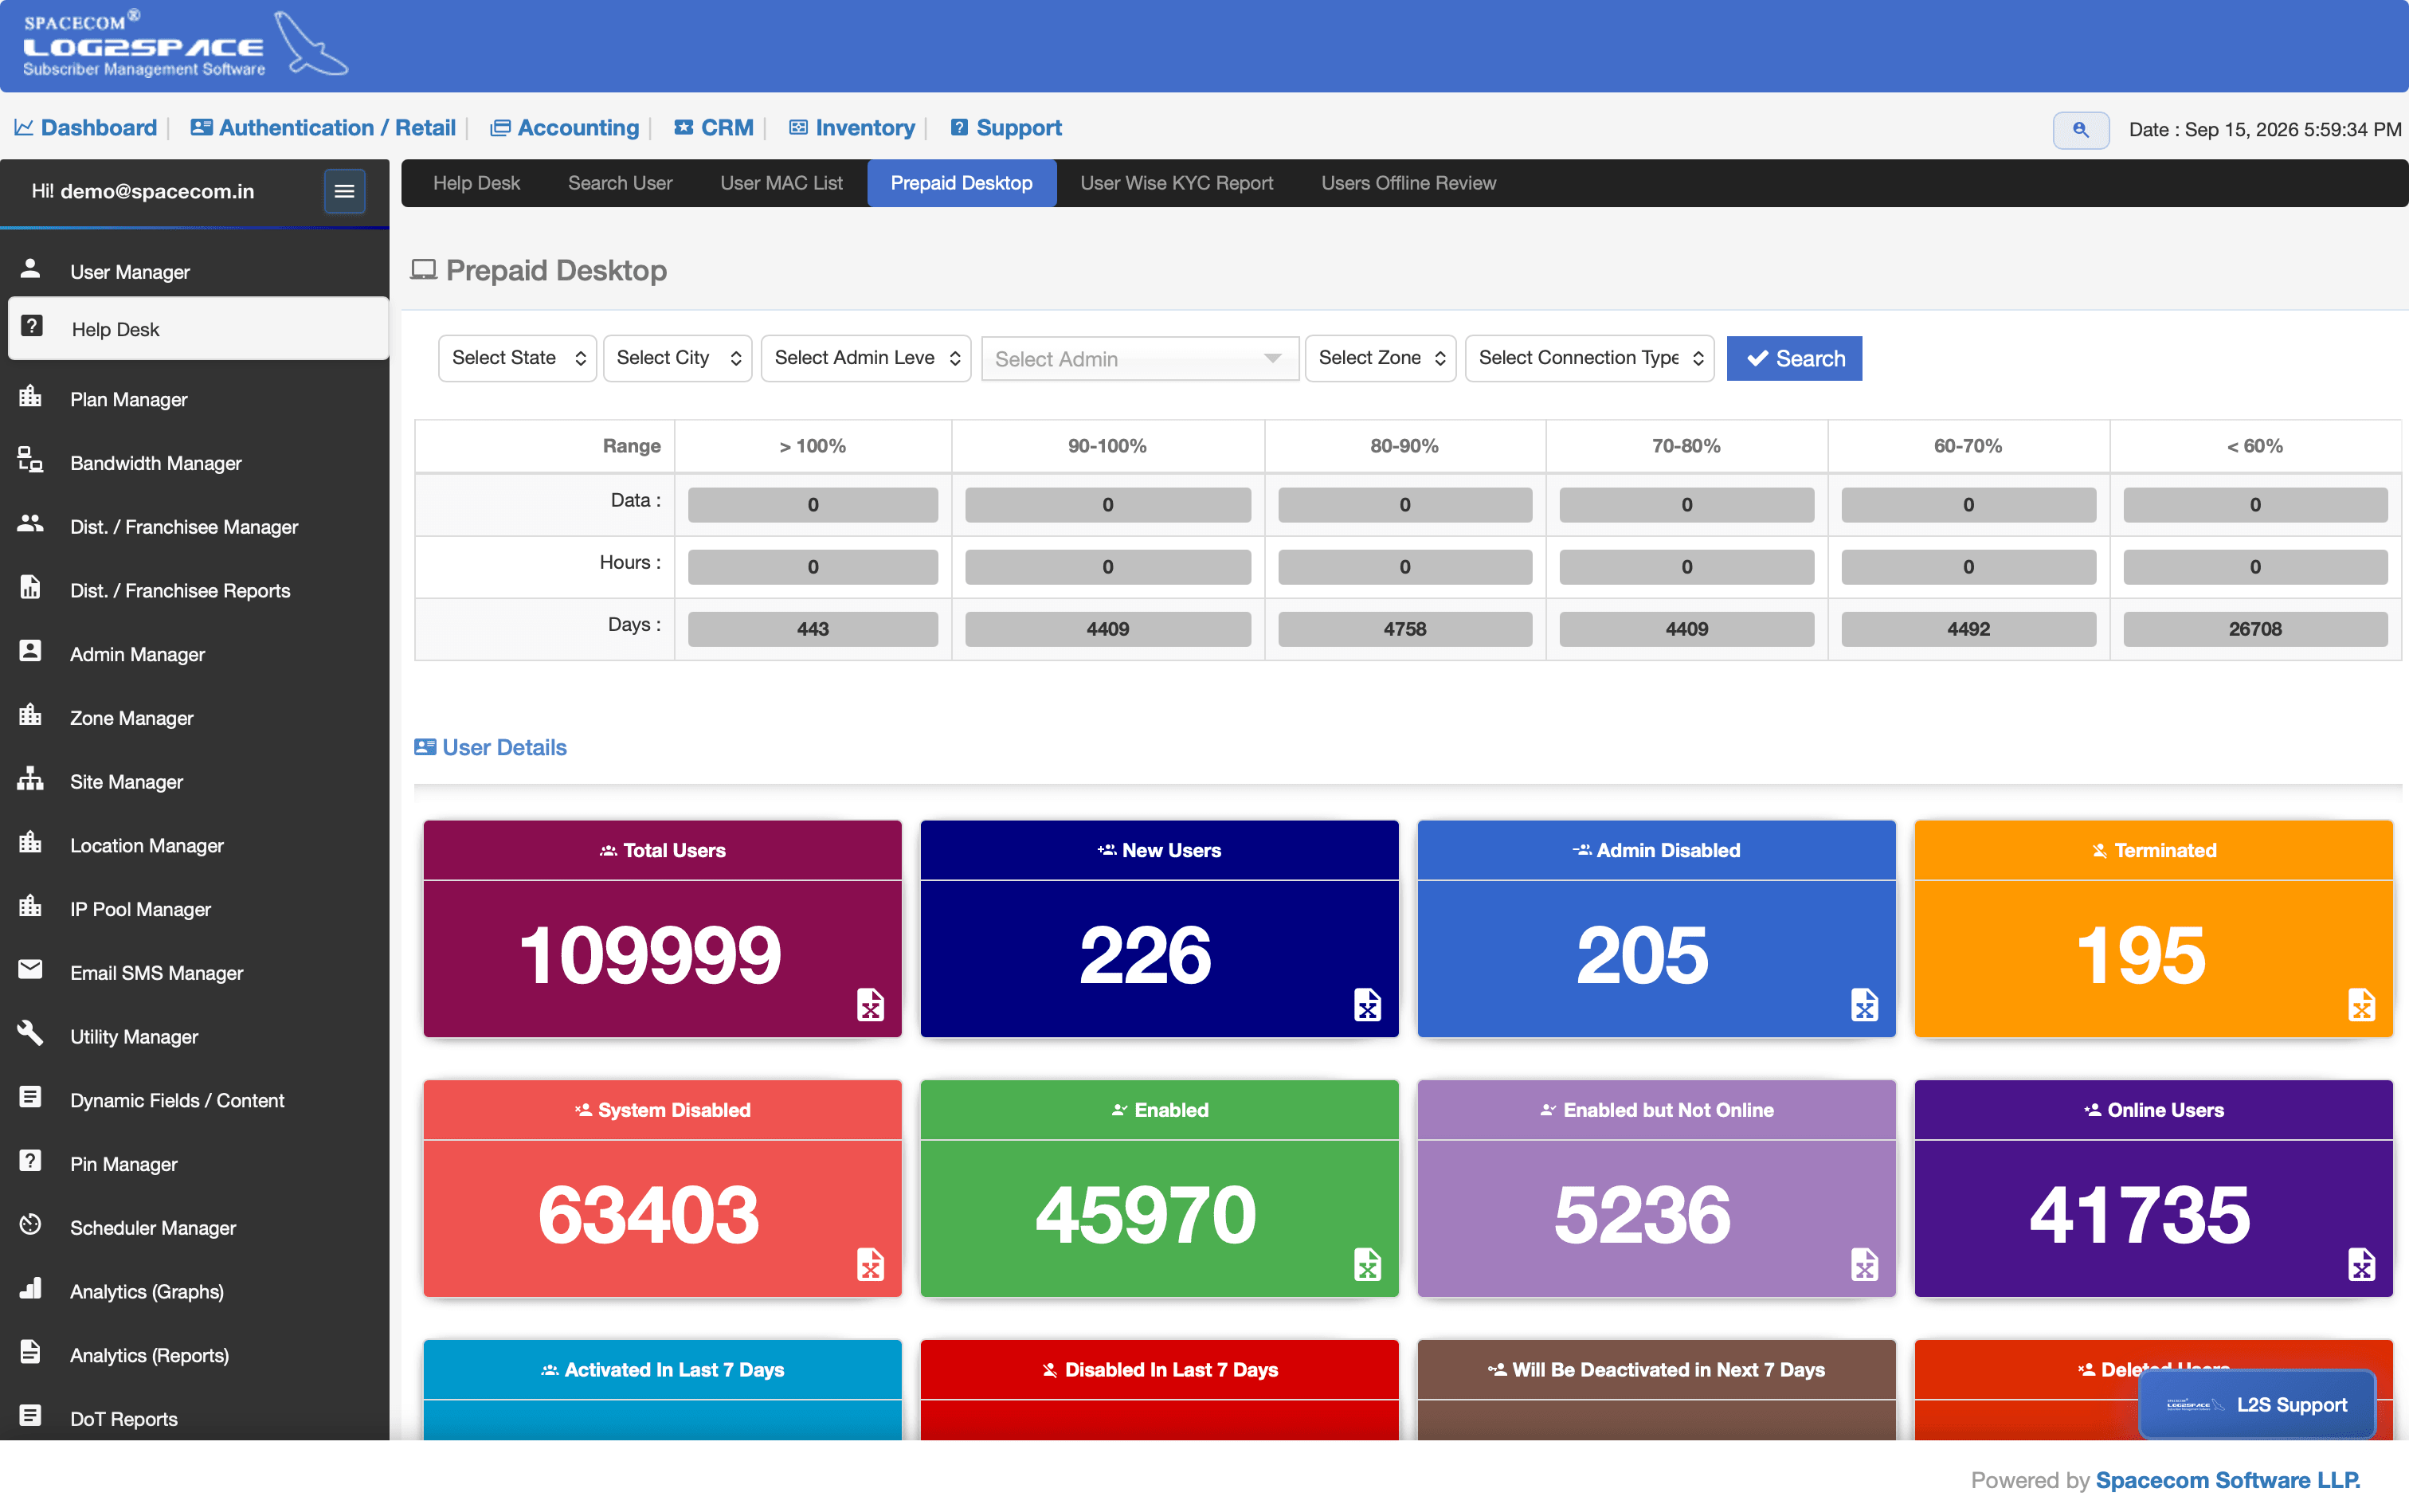Click the Logspace bird logo
The height and width of the screenshot is (1512, 2409).
coord(310,44)
